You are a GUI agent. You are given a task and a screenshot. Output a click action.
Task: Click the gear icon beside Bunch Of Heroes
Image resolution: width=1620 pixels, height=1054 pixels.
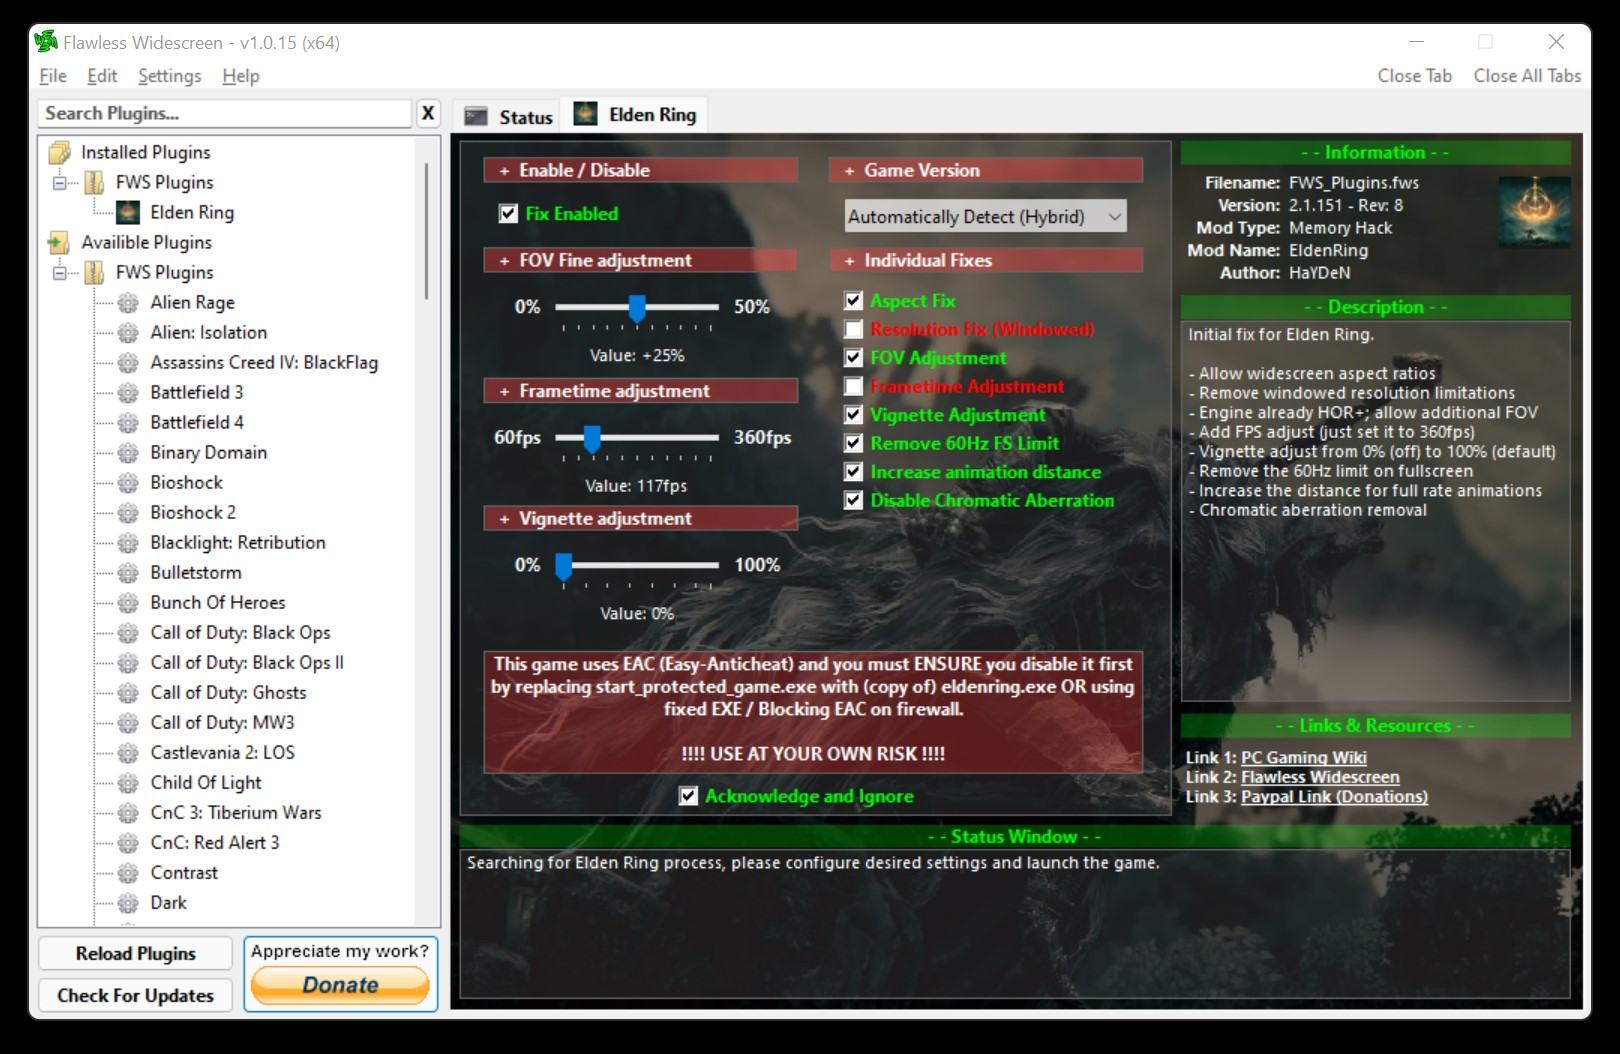(128, 602)
